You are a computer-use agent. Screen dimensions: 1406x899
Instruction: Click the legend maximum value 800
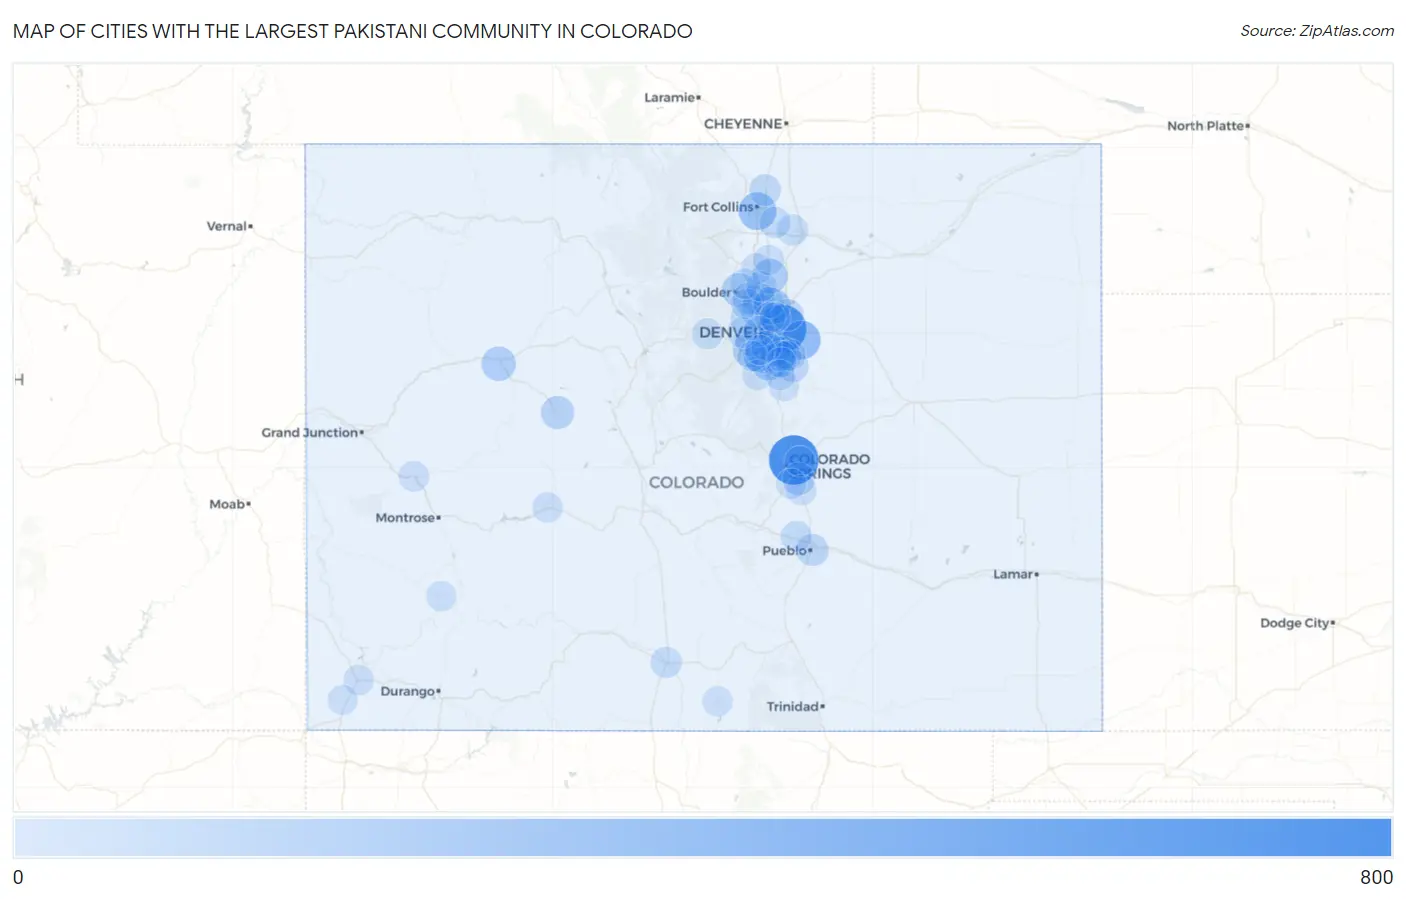(1376, 877)
